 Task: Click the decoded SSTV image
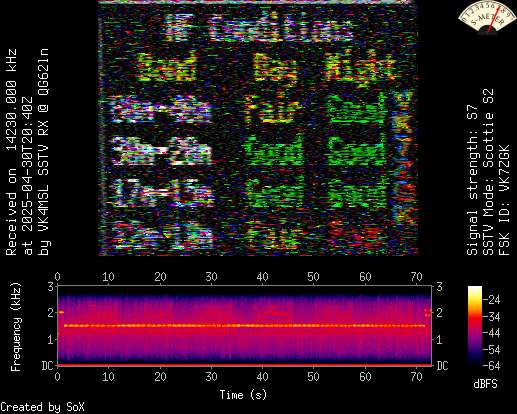pyautogui.click(x=258, y=128)
